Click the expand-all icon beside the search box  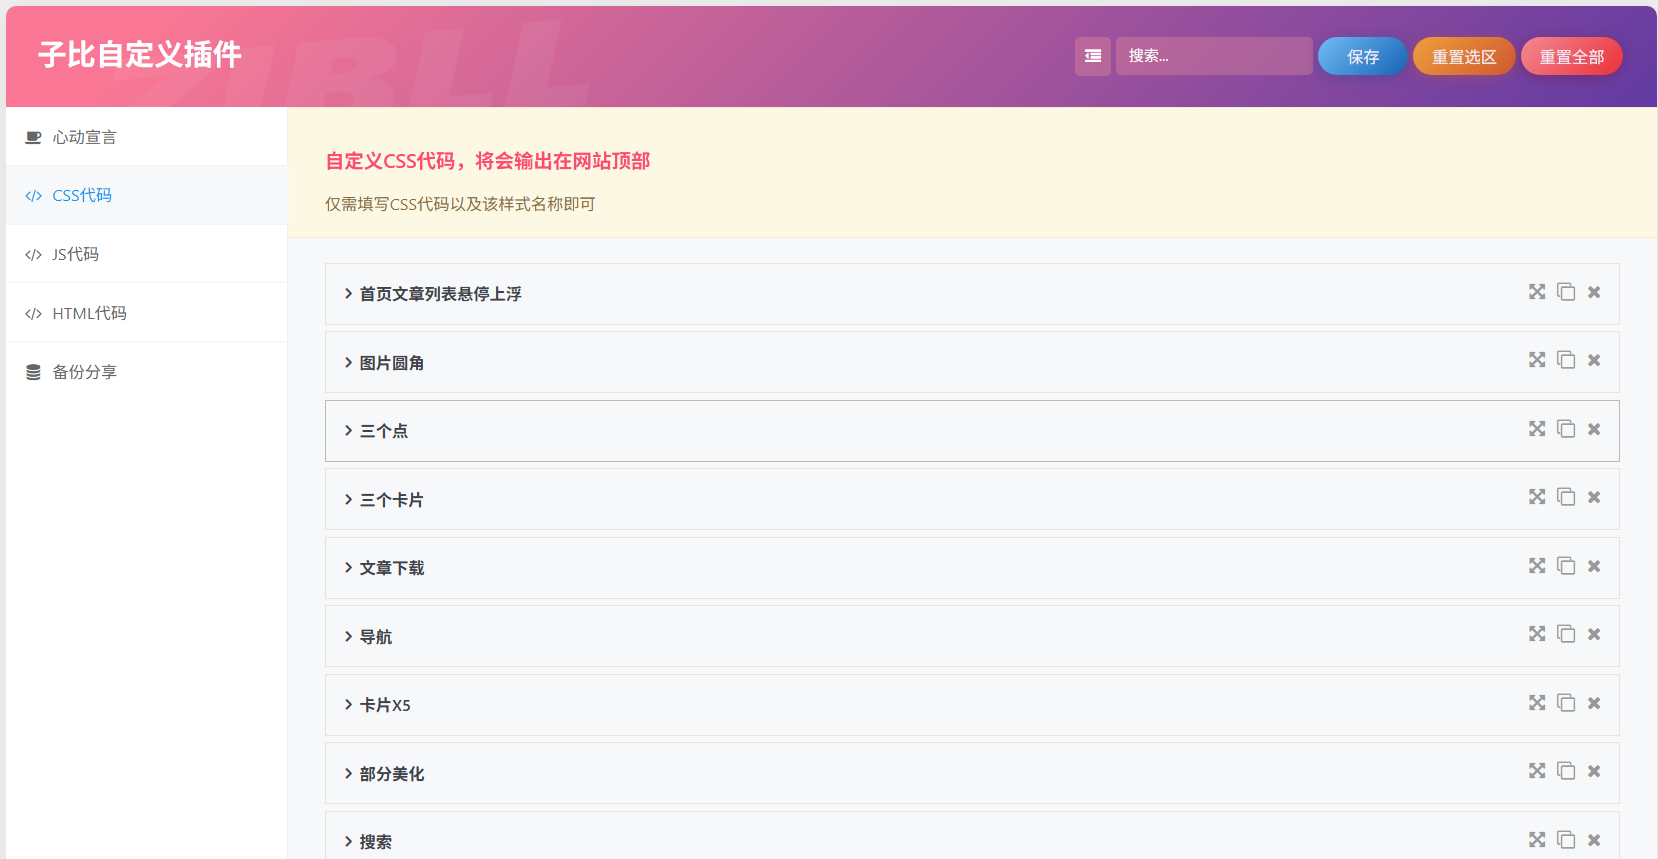[1092, 56]
